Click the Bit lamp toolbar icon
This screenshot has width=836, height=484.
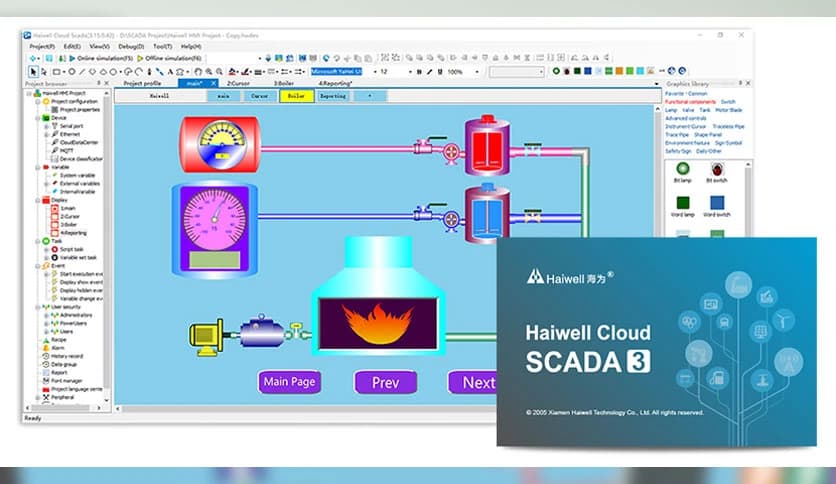tap(556, 71)
